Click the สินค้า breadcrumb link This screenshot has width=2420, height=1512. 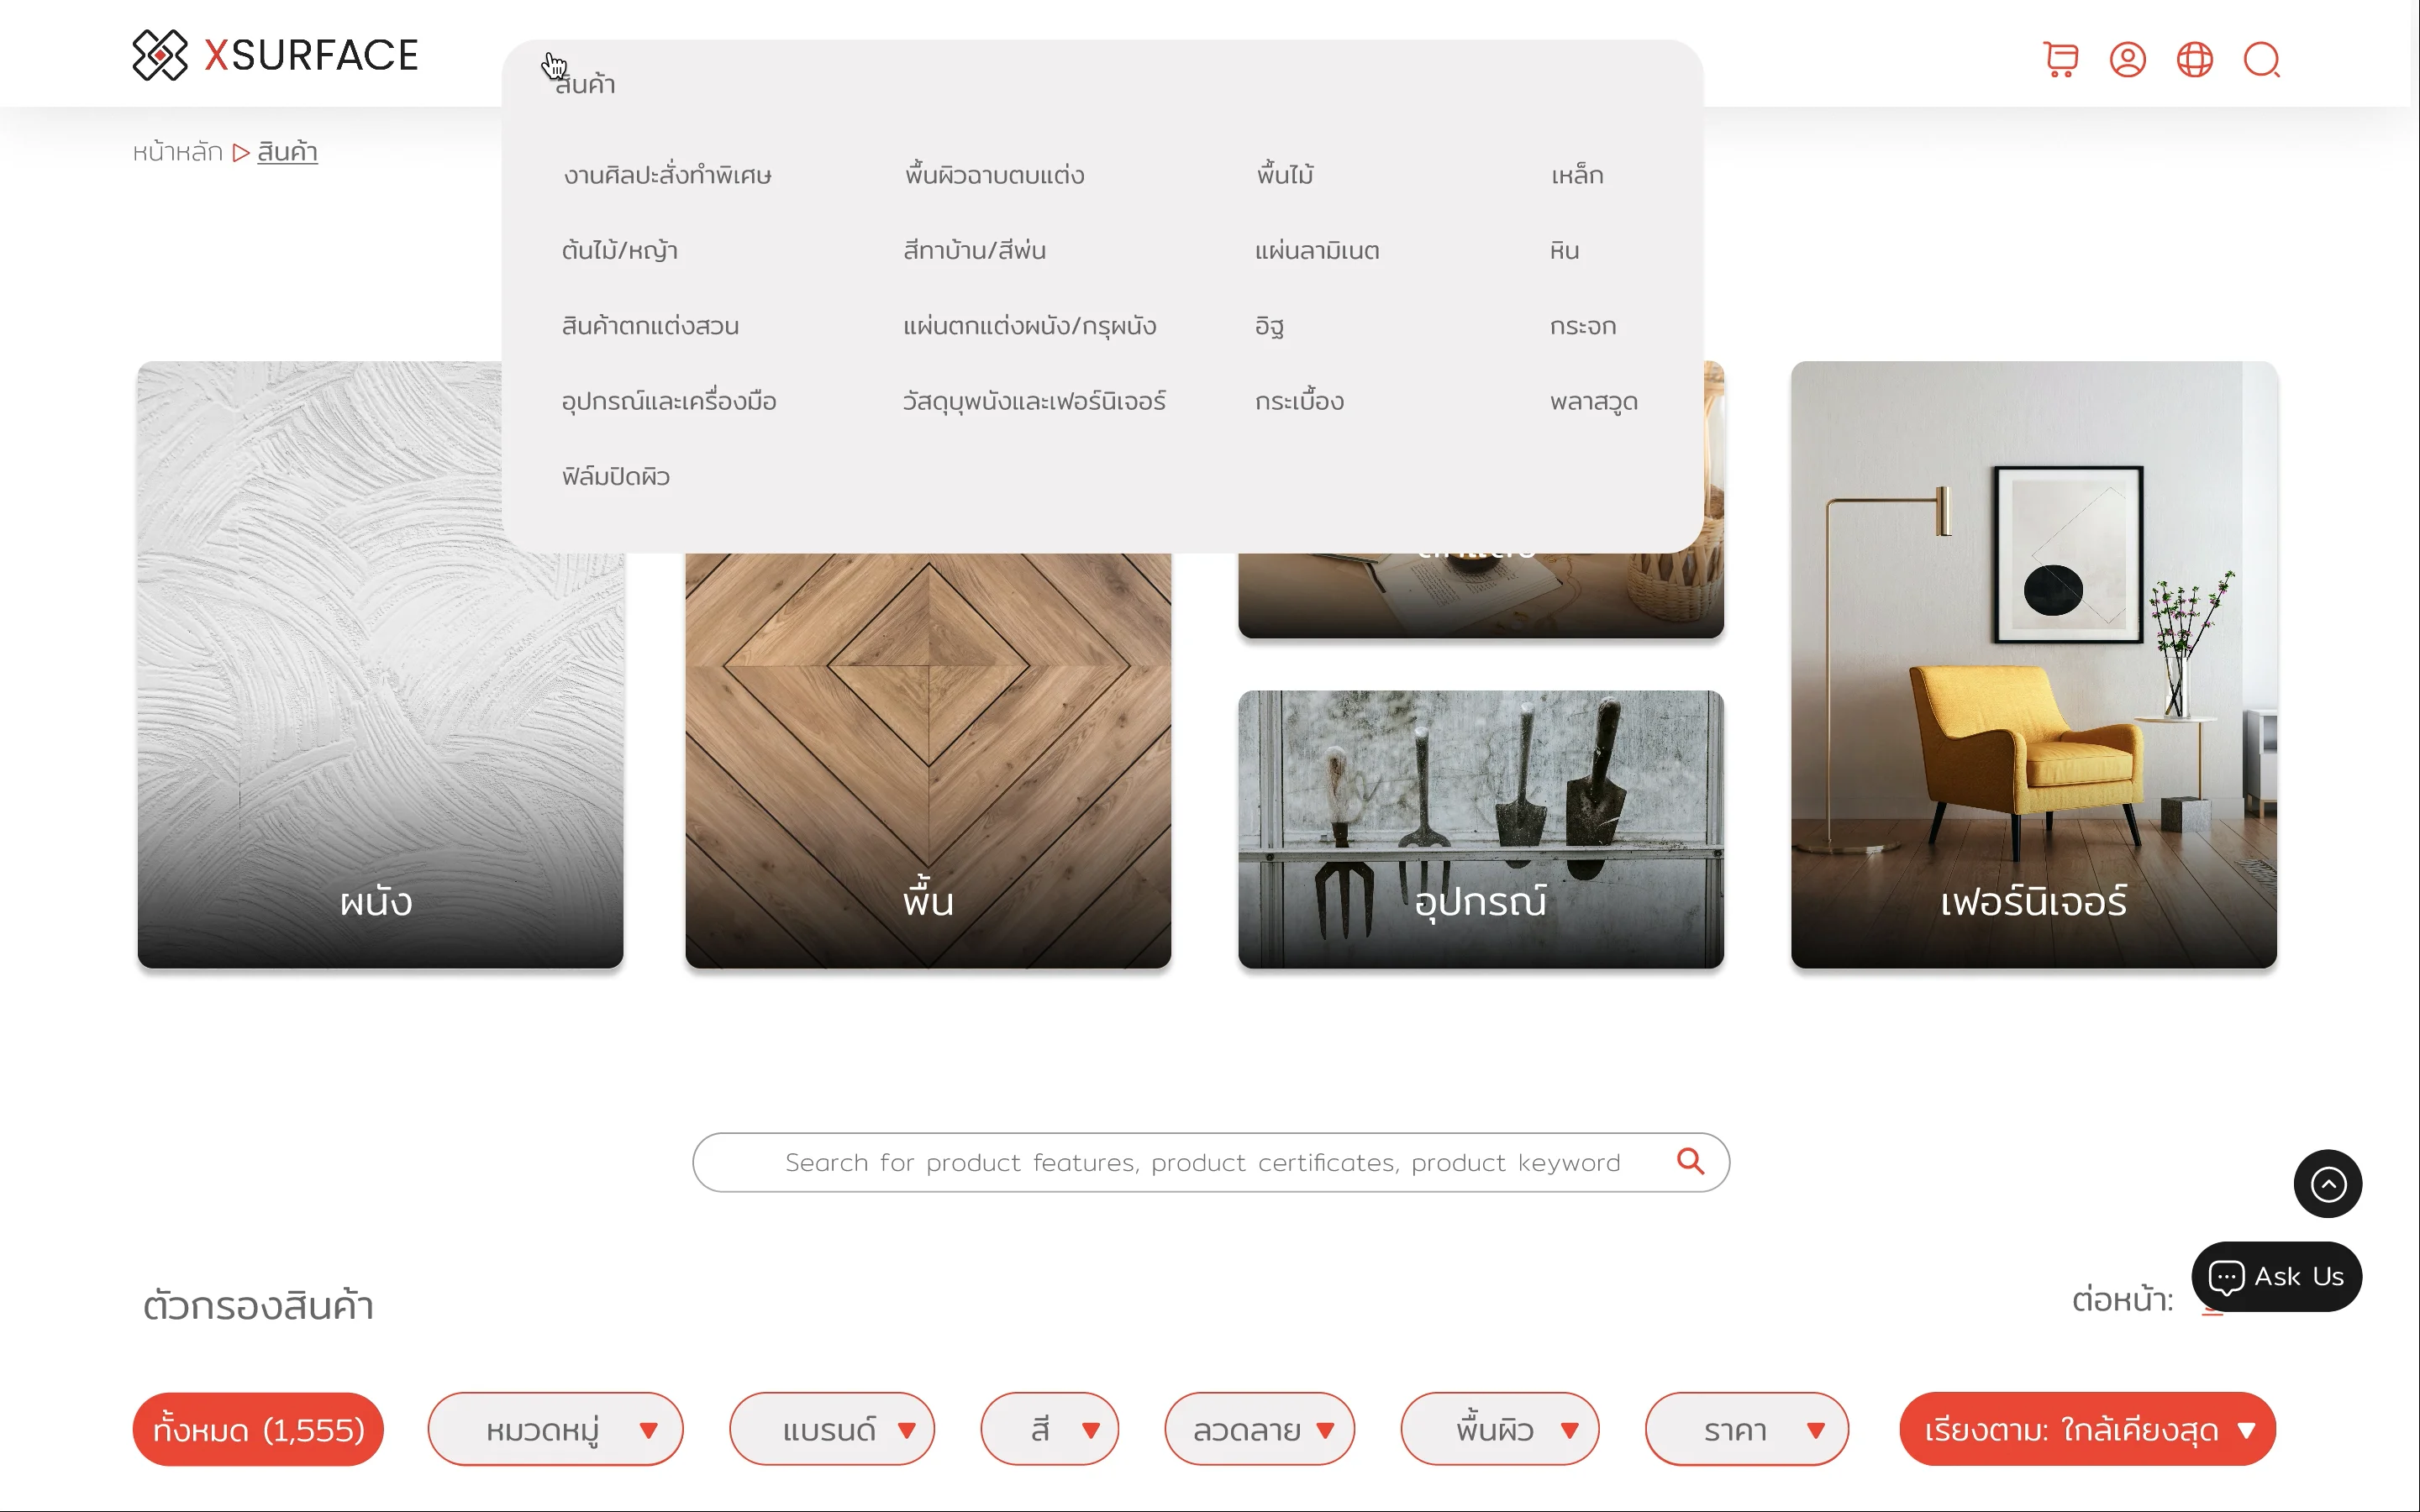pyautogui.click(x=287, y=152)
